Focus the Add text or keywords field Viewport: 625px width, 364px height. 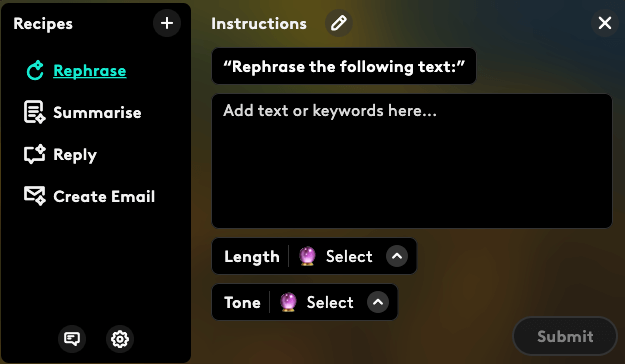click(x=412, y=161)
